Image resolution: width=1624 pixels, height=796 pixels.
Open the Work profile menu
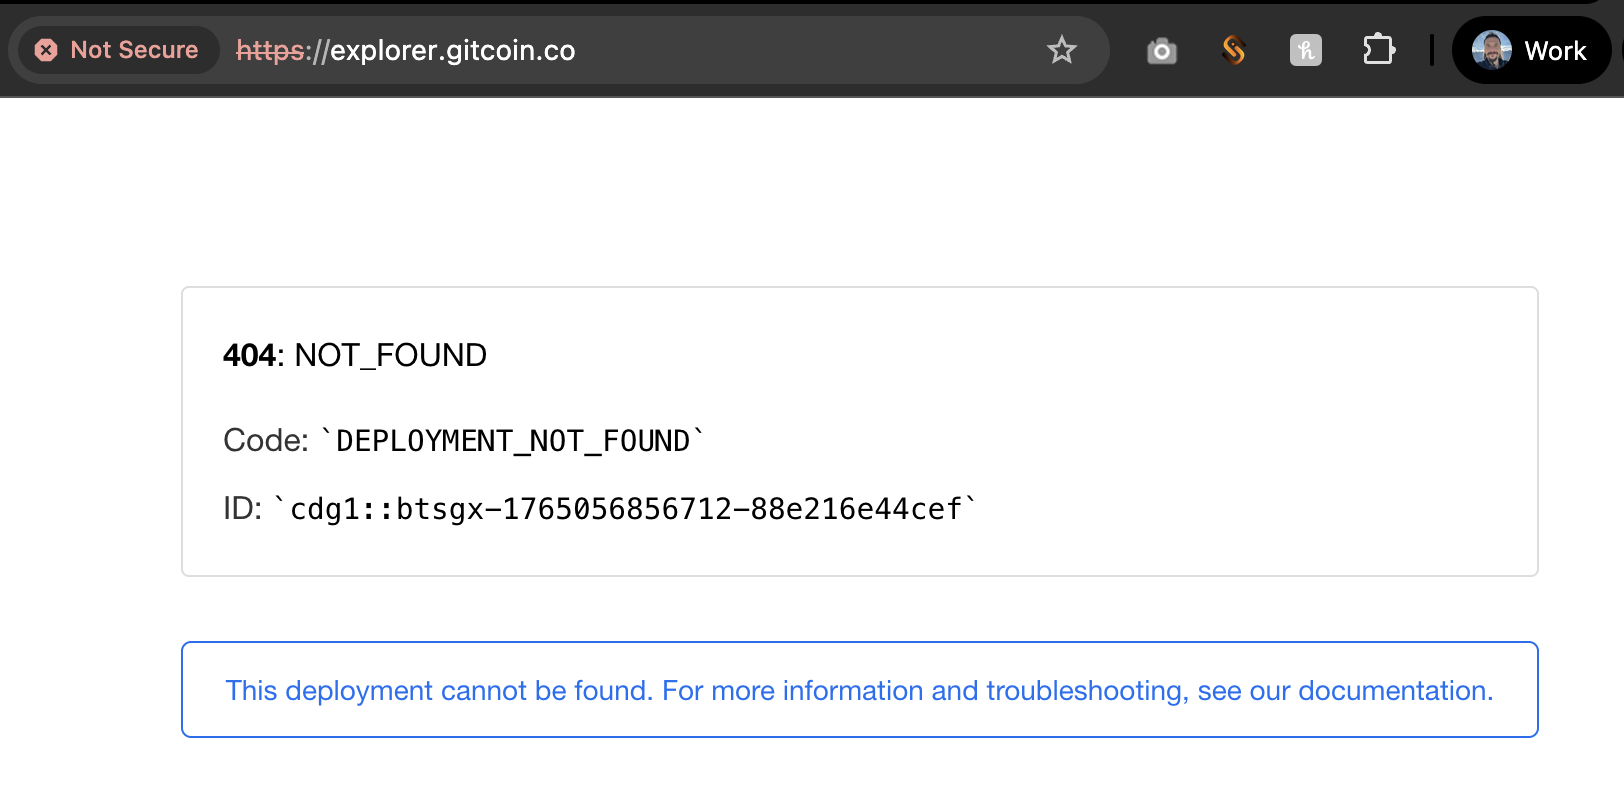(x=1554, y=50)
